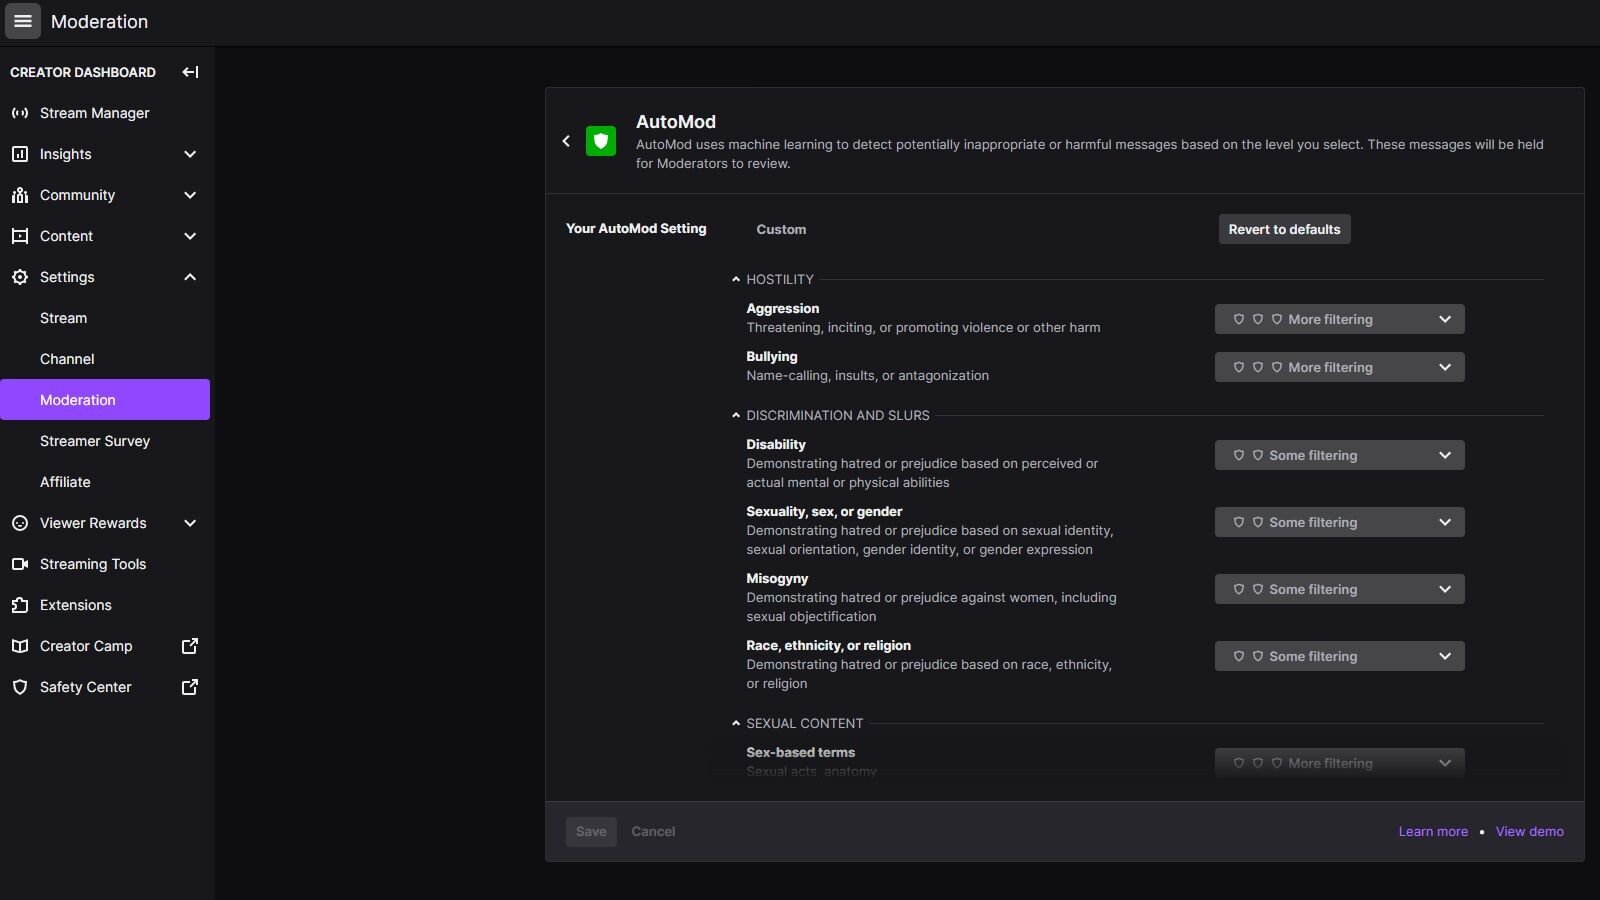Open the Misogyny filtering dropdown

pyautogui.click(x=1339, y=589)
